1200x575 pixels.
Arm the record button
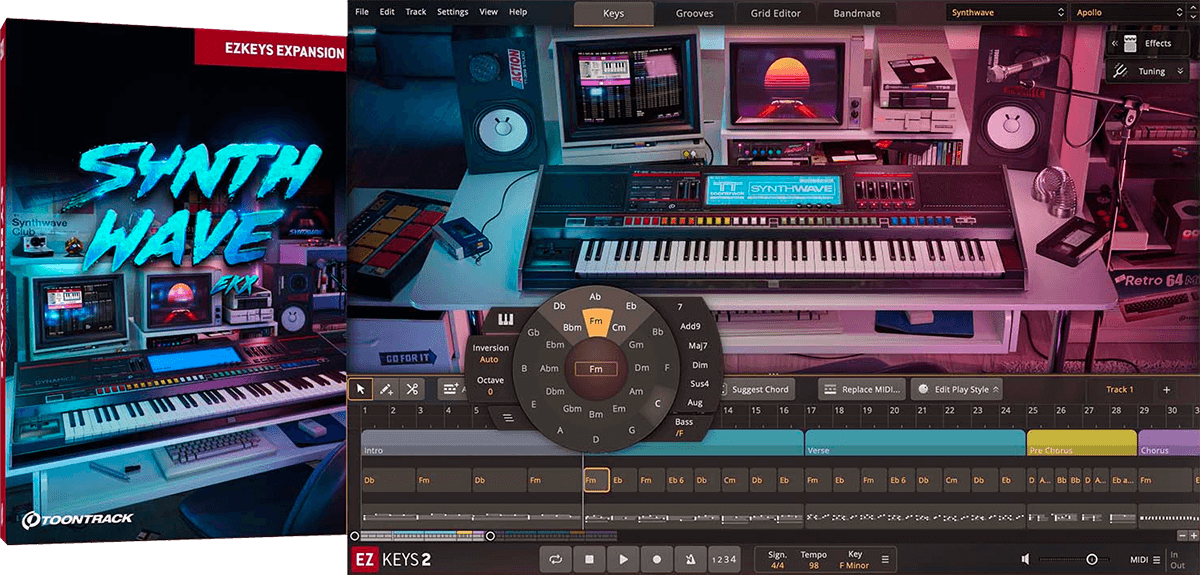tap(657, 560)
